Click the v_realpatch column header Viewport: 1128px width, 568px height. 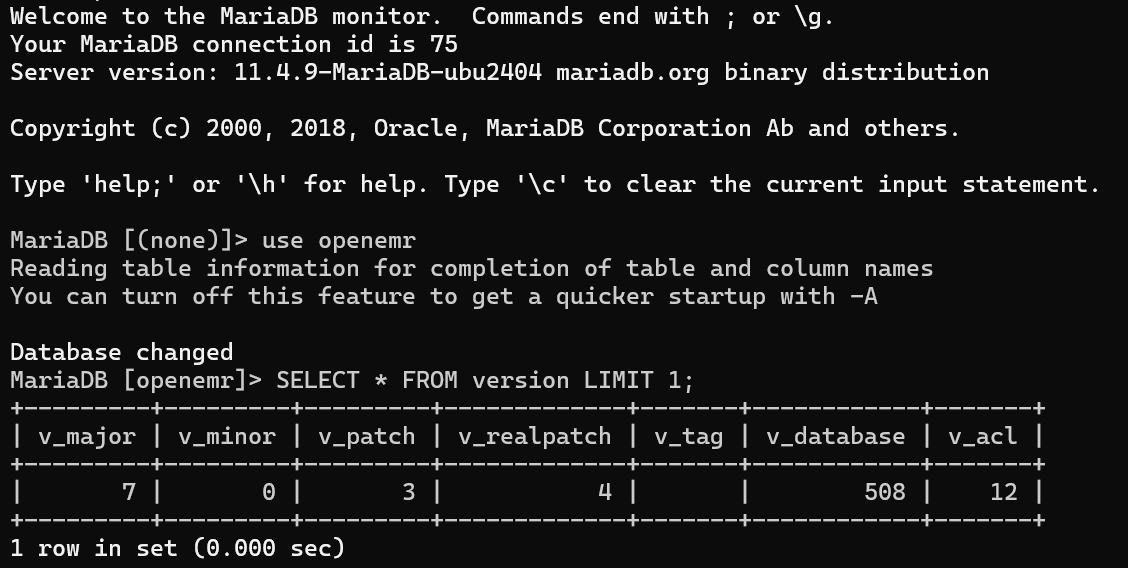[535, 436]
